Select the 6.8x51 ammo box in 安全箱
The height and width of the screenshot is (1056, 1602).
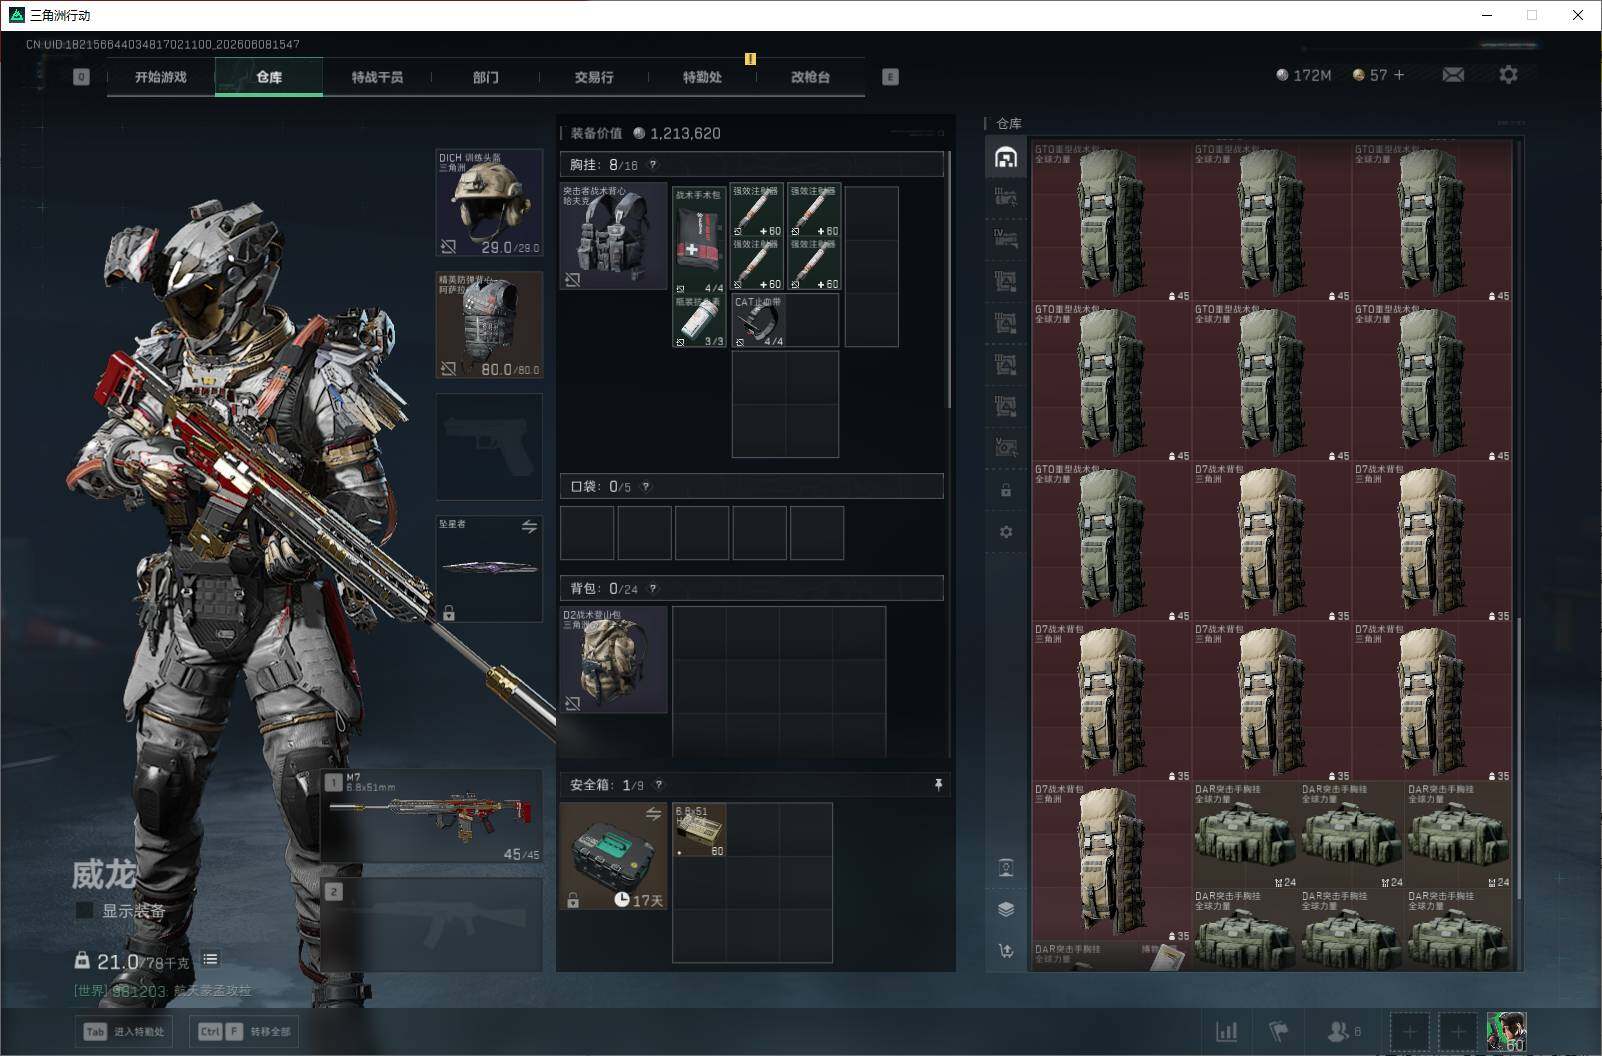point(699,830)
